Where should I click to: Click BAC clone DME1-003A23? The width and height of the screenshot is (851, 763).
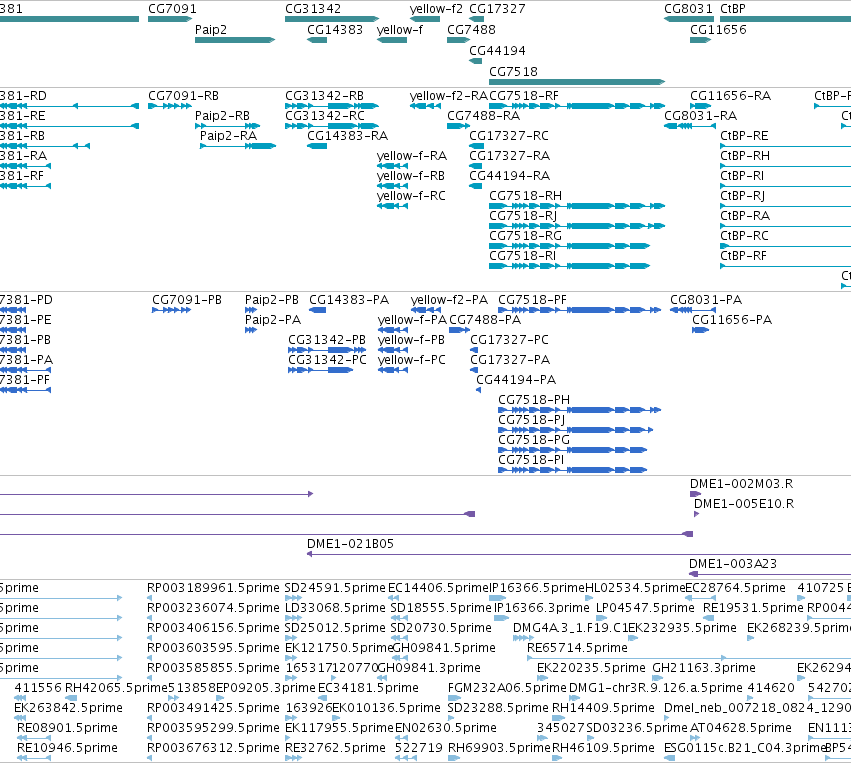pyautogui.click(x=770, y=574)
